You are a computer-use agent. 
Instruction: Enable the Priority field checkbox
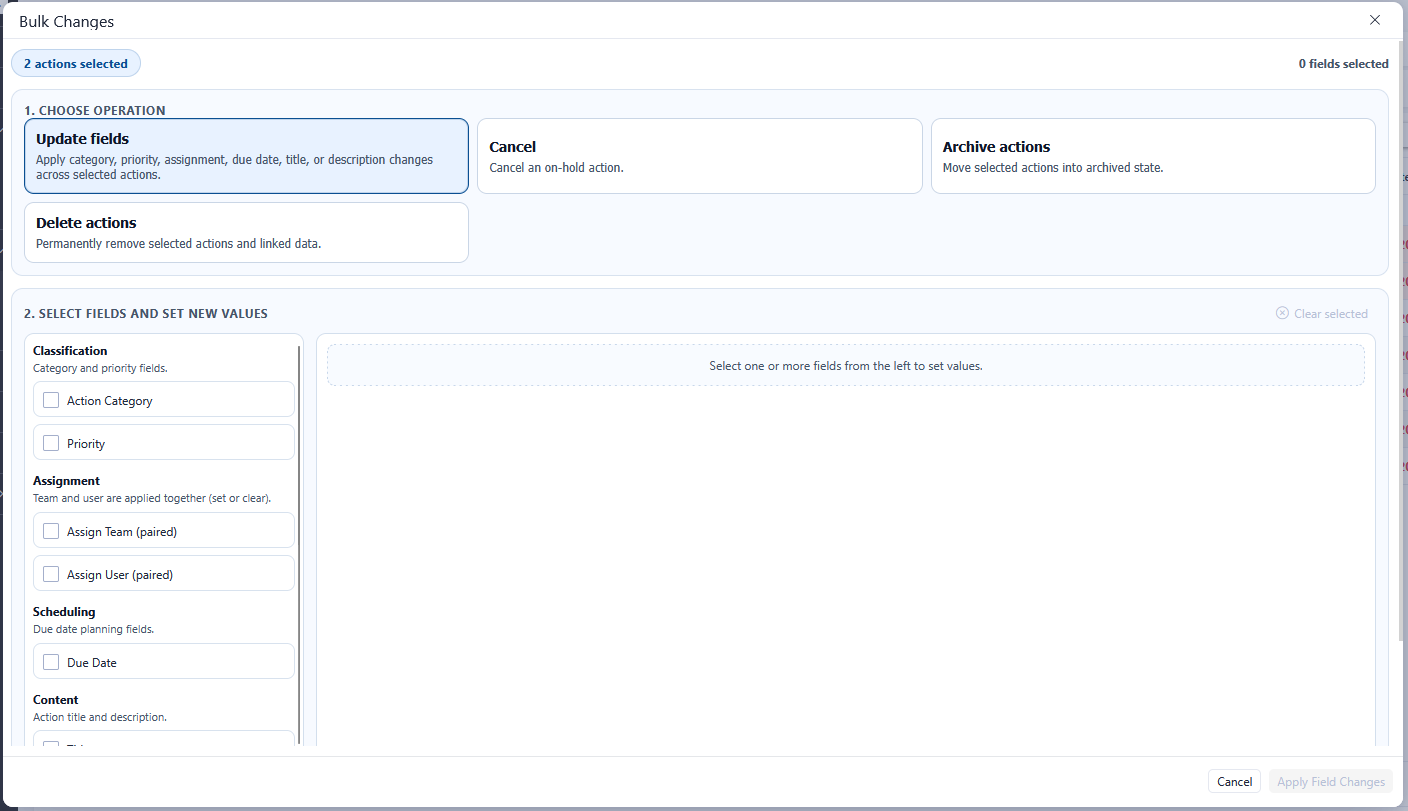[x=51, y=443]
